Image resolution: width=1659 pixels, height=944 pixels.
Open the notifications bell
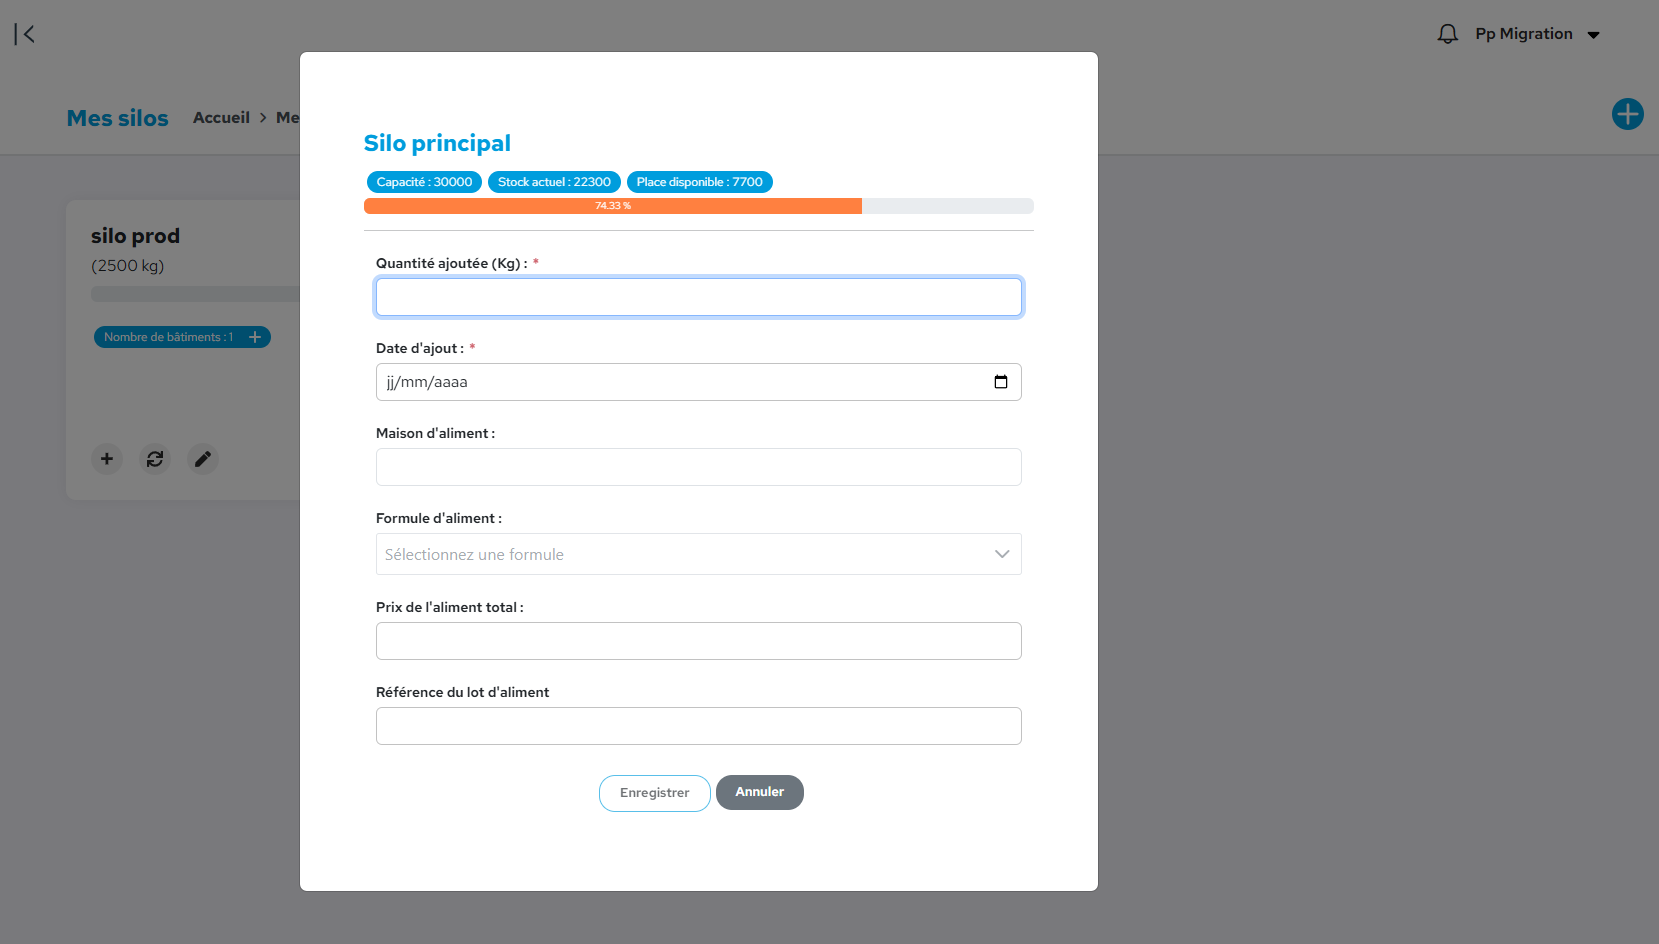1447,34
